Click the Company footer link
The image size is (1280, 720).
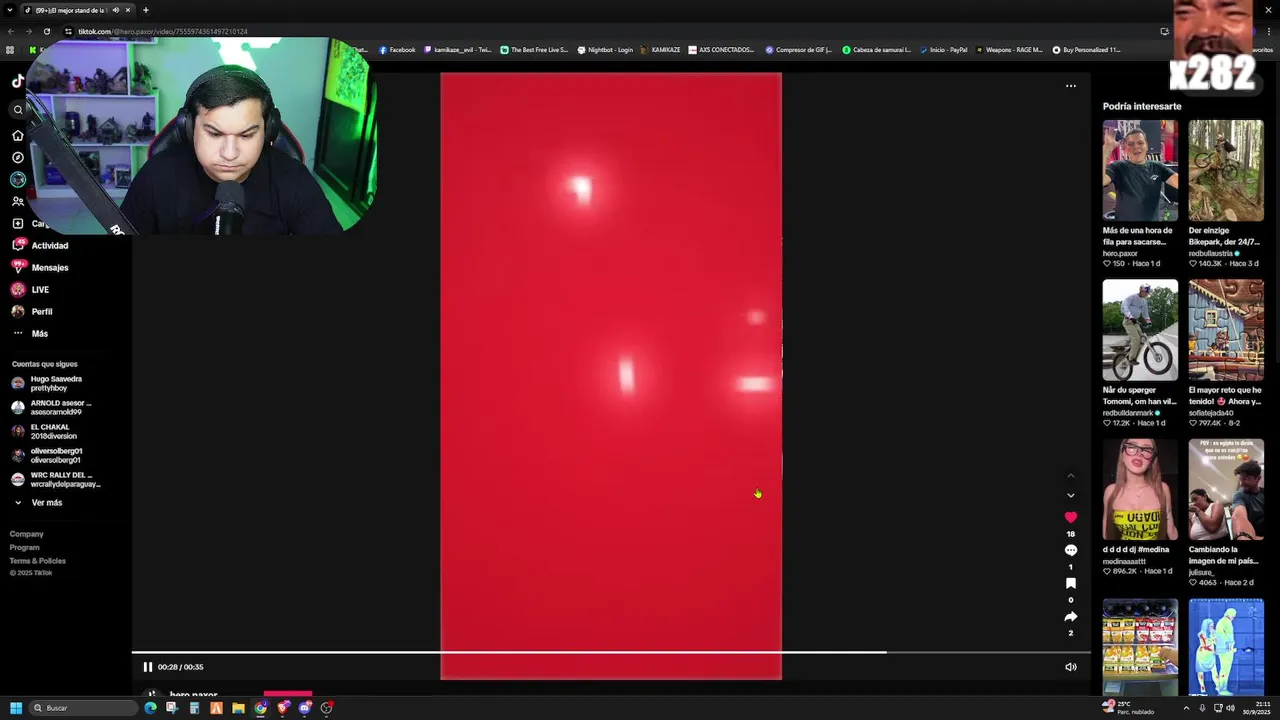(27, 534)
